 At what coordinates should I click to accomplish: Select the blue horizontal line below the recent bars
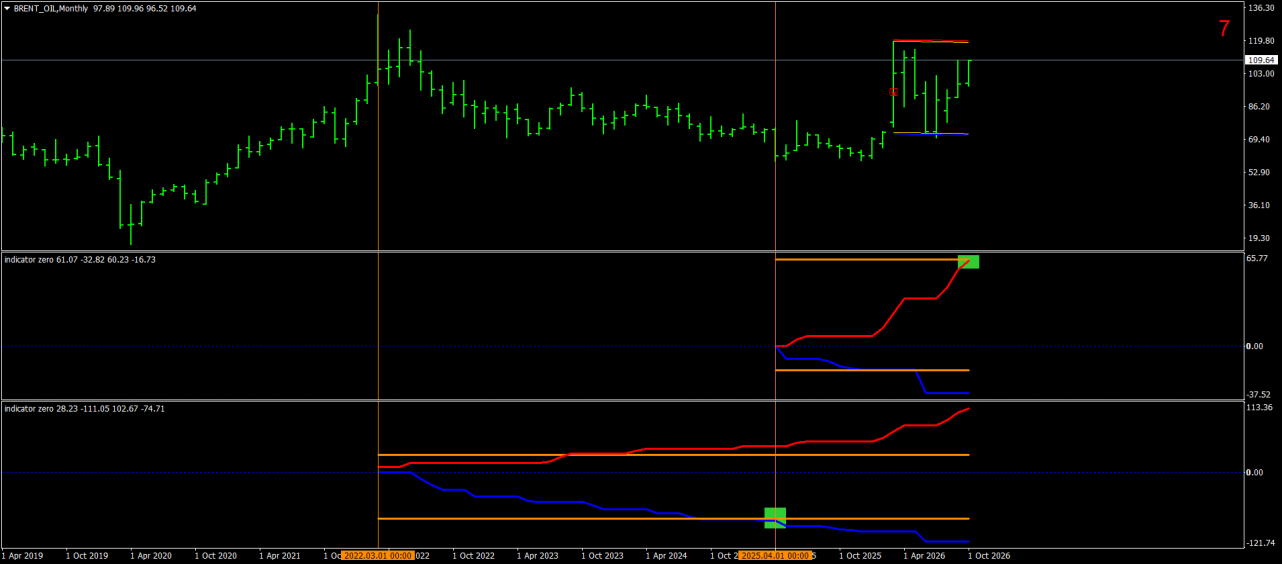point(931,133)
